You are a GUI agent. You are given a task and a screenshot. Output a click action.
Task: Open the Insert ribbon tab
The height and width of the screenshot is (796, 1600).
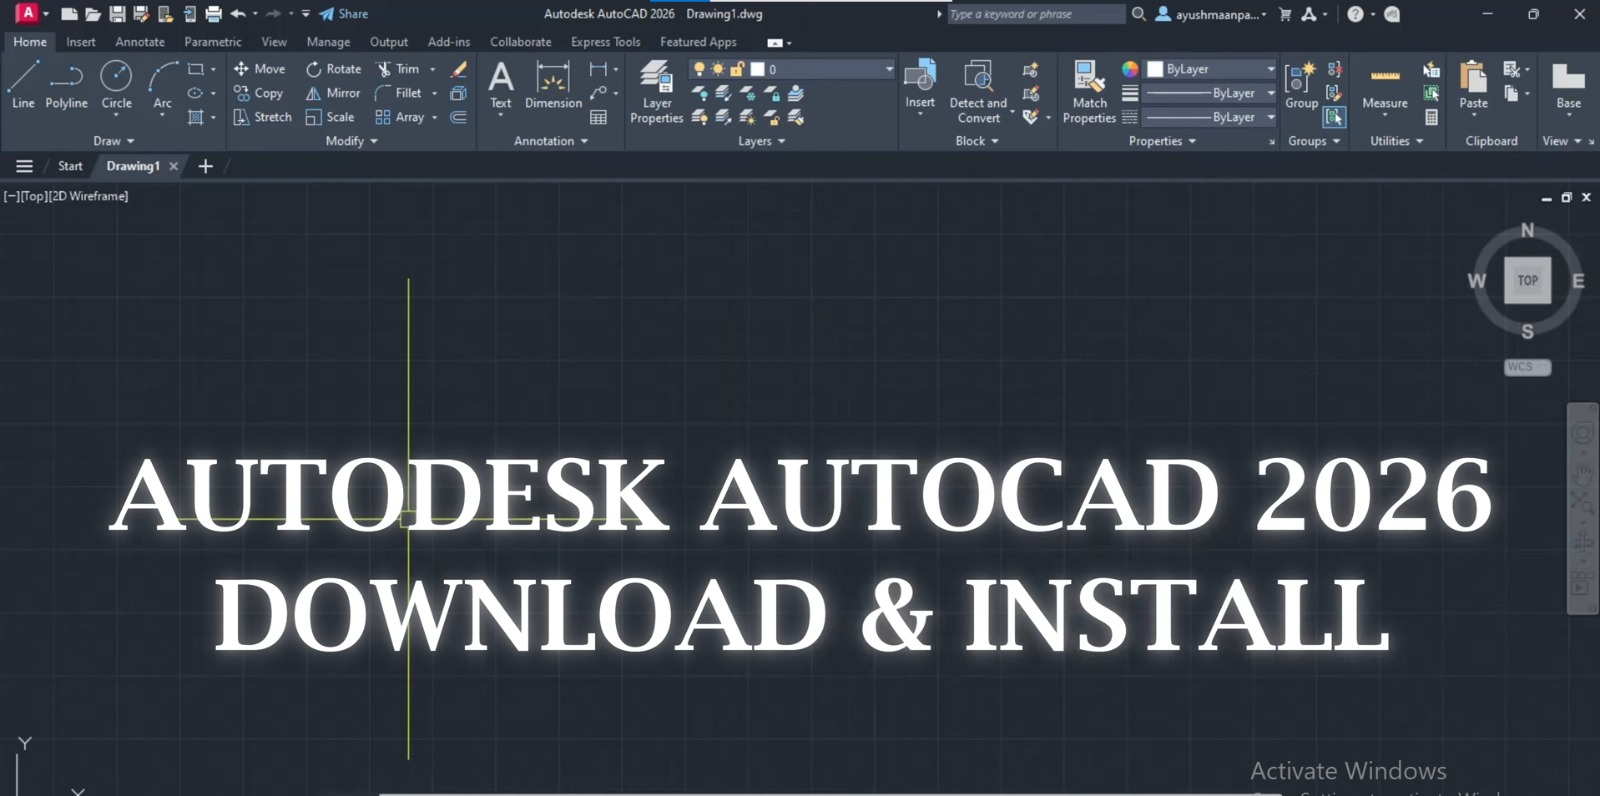[x=81, y=42]
